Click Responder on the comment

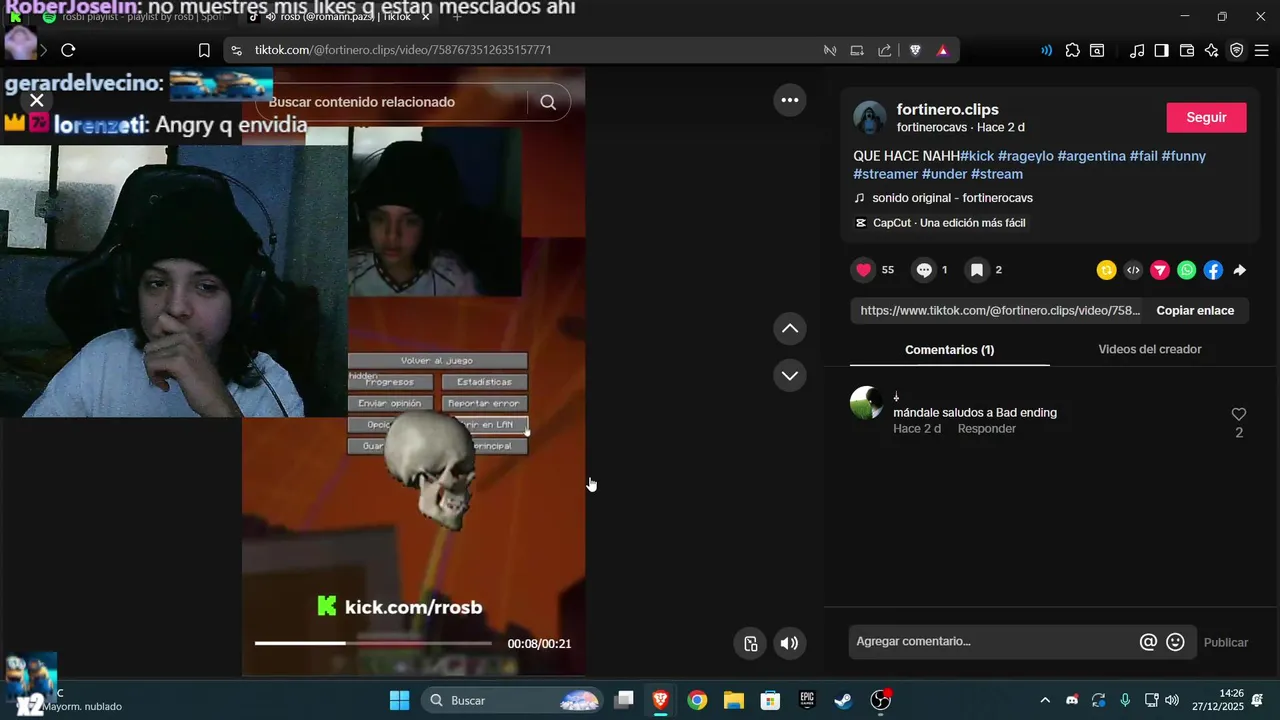point(986,429)
